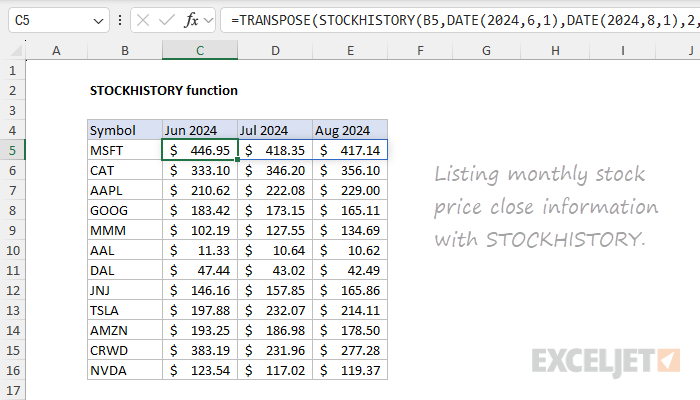Click the fill handle of cell C5

238,159
